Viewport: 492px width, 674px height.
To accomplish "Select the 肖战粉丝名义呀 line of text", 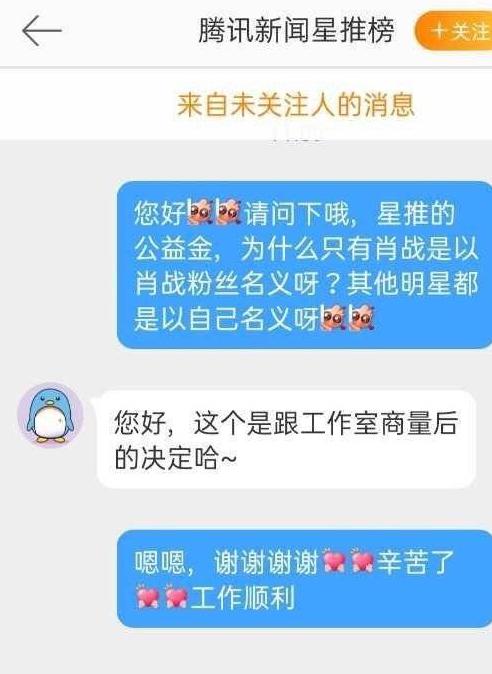I will [x=226, y=283].
